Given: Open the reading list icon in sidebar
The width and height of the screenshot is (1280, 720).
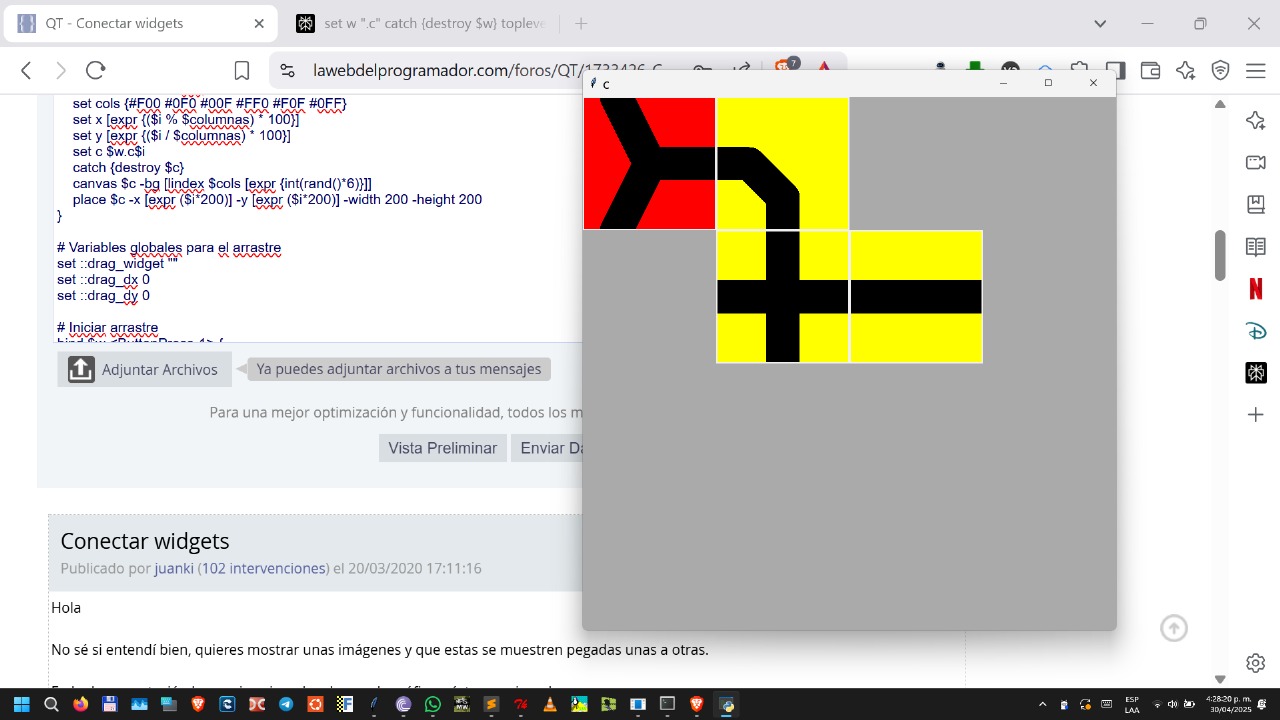Looking at the screenshot, I should 1256,246.
